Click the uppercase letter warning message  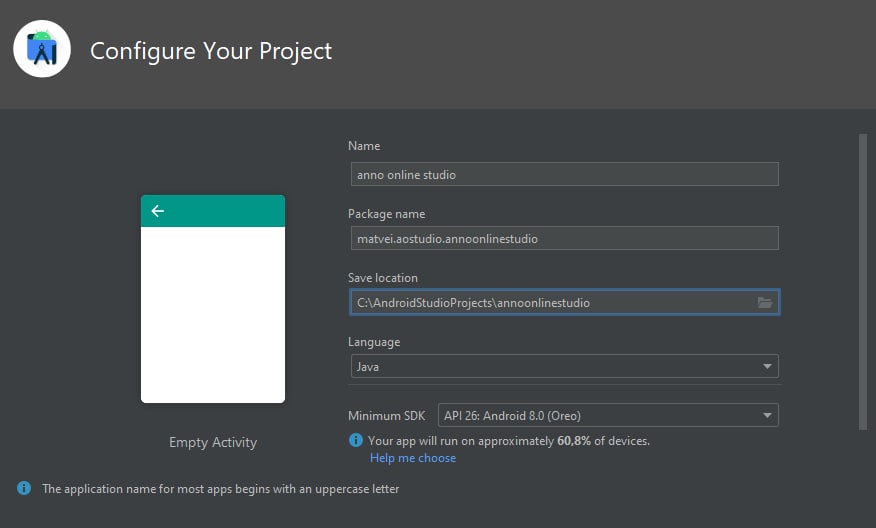(x=221, y=489)
